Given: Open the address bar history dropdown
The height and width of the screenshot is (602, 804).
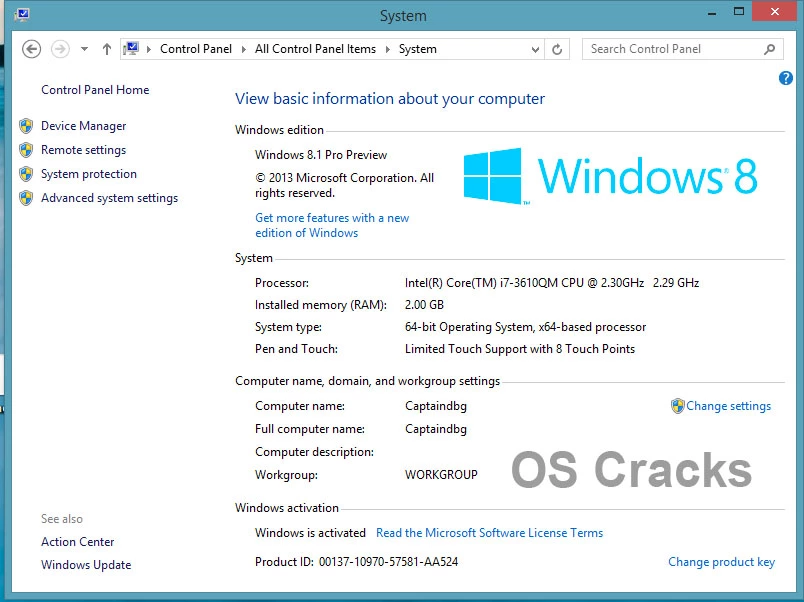Looking at the screenshot, I should point(535,49).
